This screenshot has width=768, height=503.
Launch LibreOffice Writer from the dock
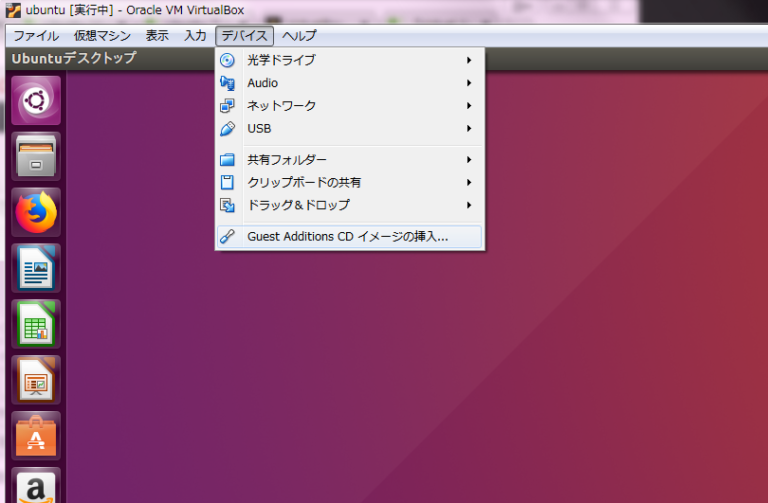36,268
